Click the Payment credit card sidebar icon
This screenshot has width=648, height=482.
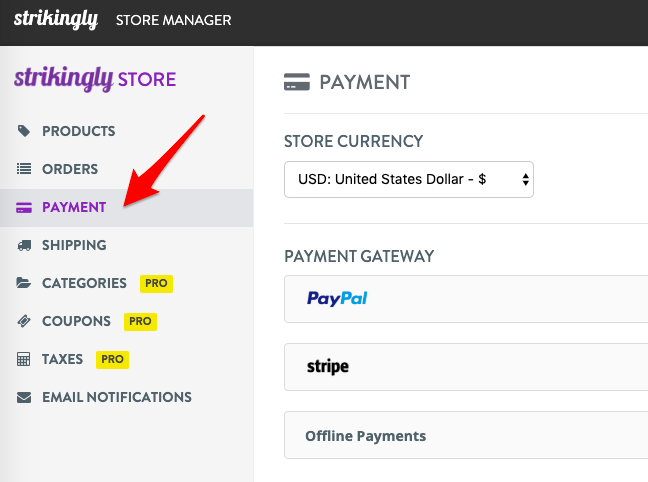tap(24, 207)
